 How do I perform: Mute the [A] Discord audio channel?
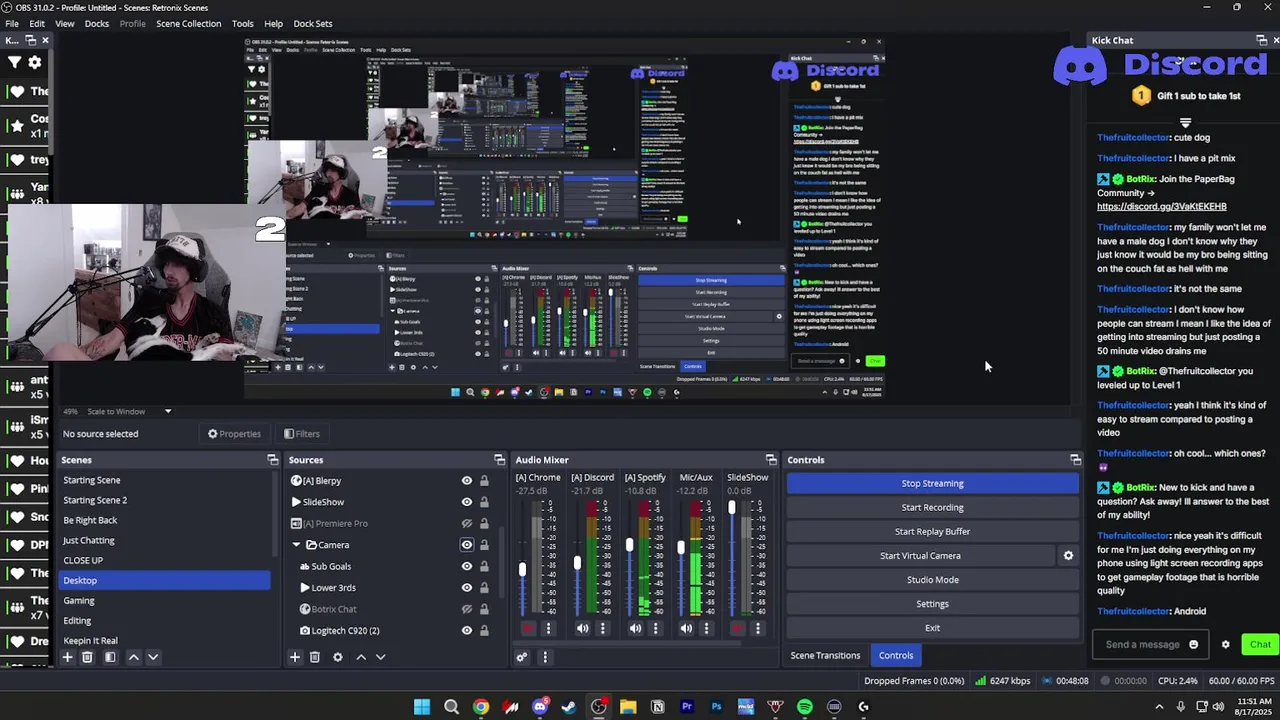(582, 628)
